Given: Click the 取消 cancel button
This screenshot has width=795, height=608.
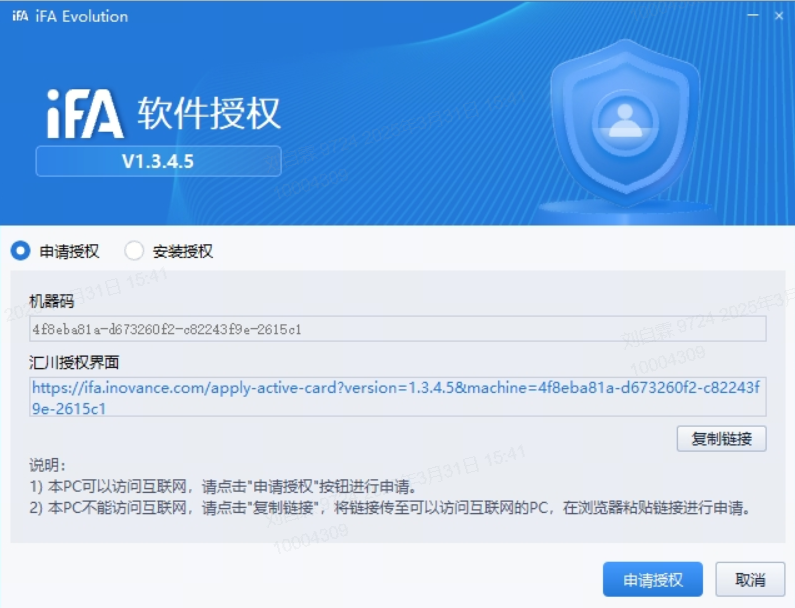Looking at the screenshot, I should click(x=750, y=579).
